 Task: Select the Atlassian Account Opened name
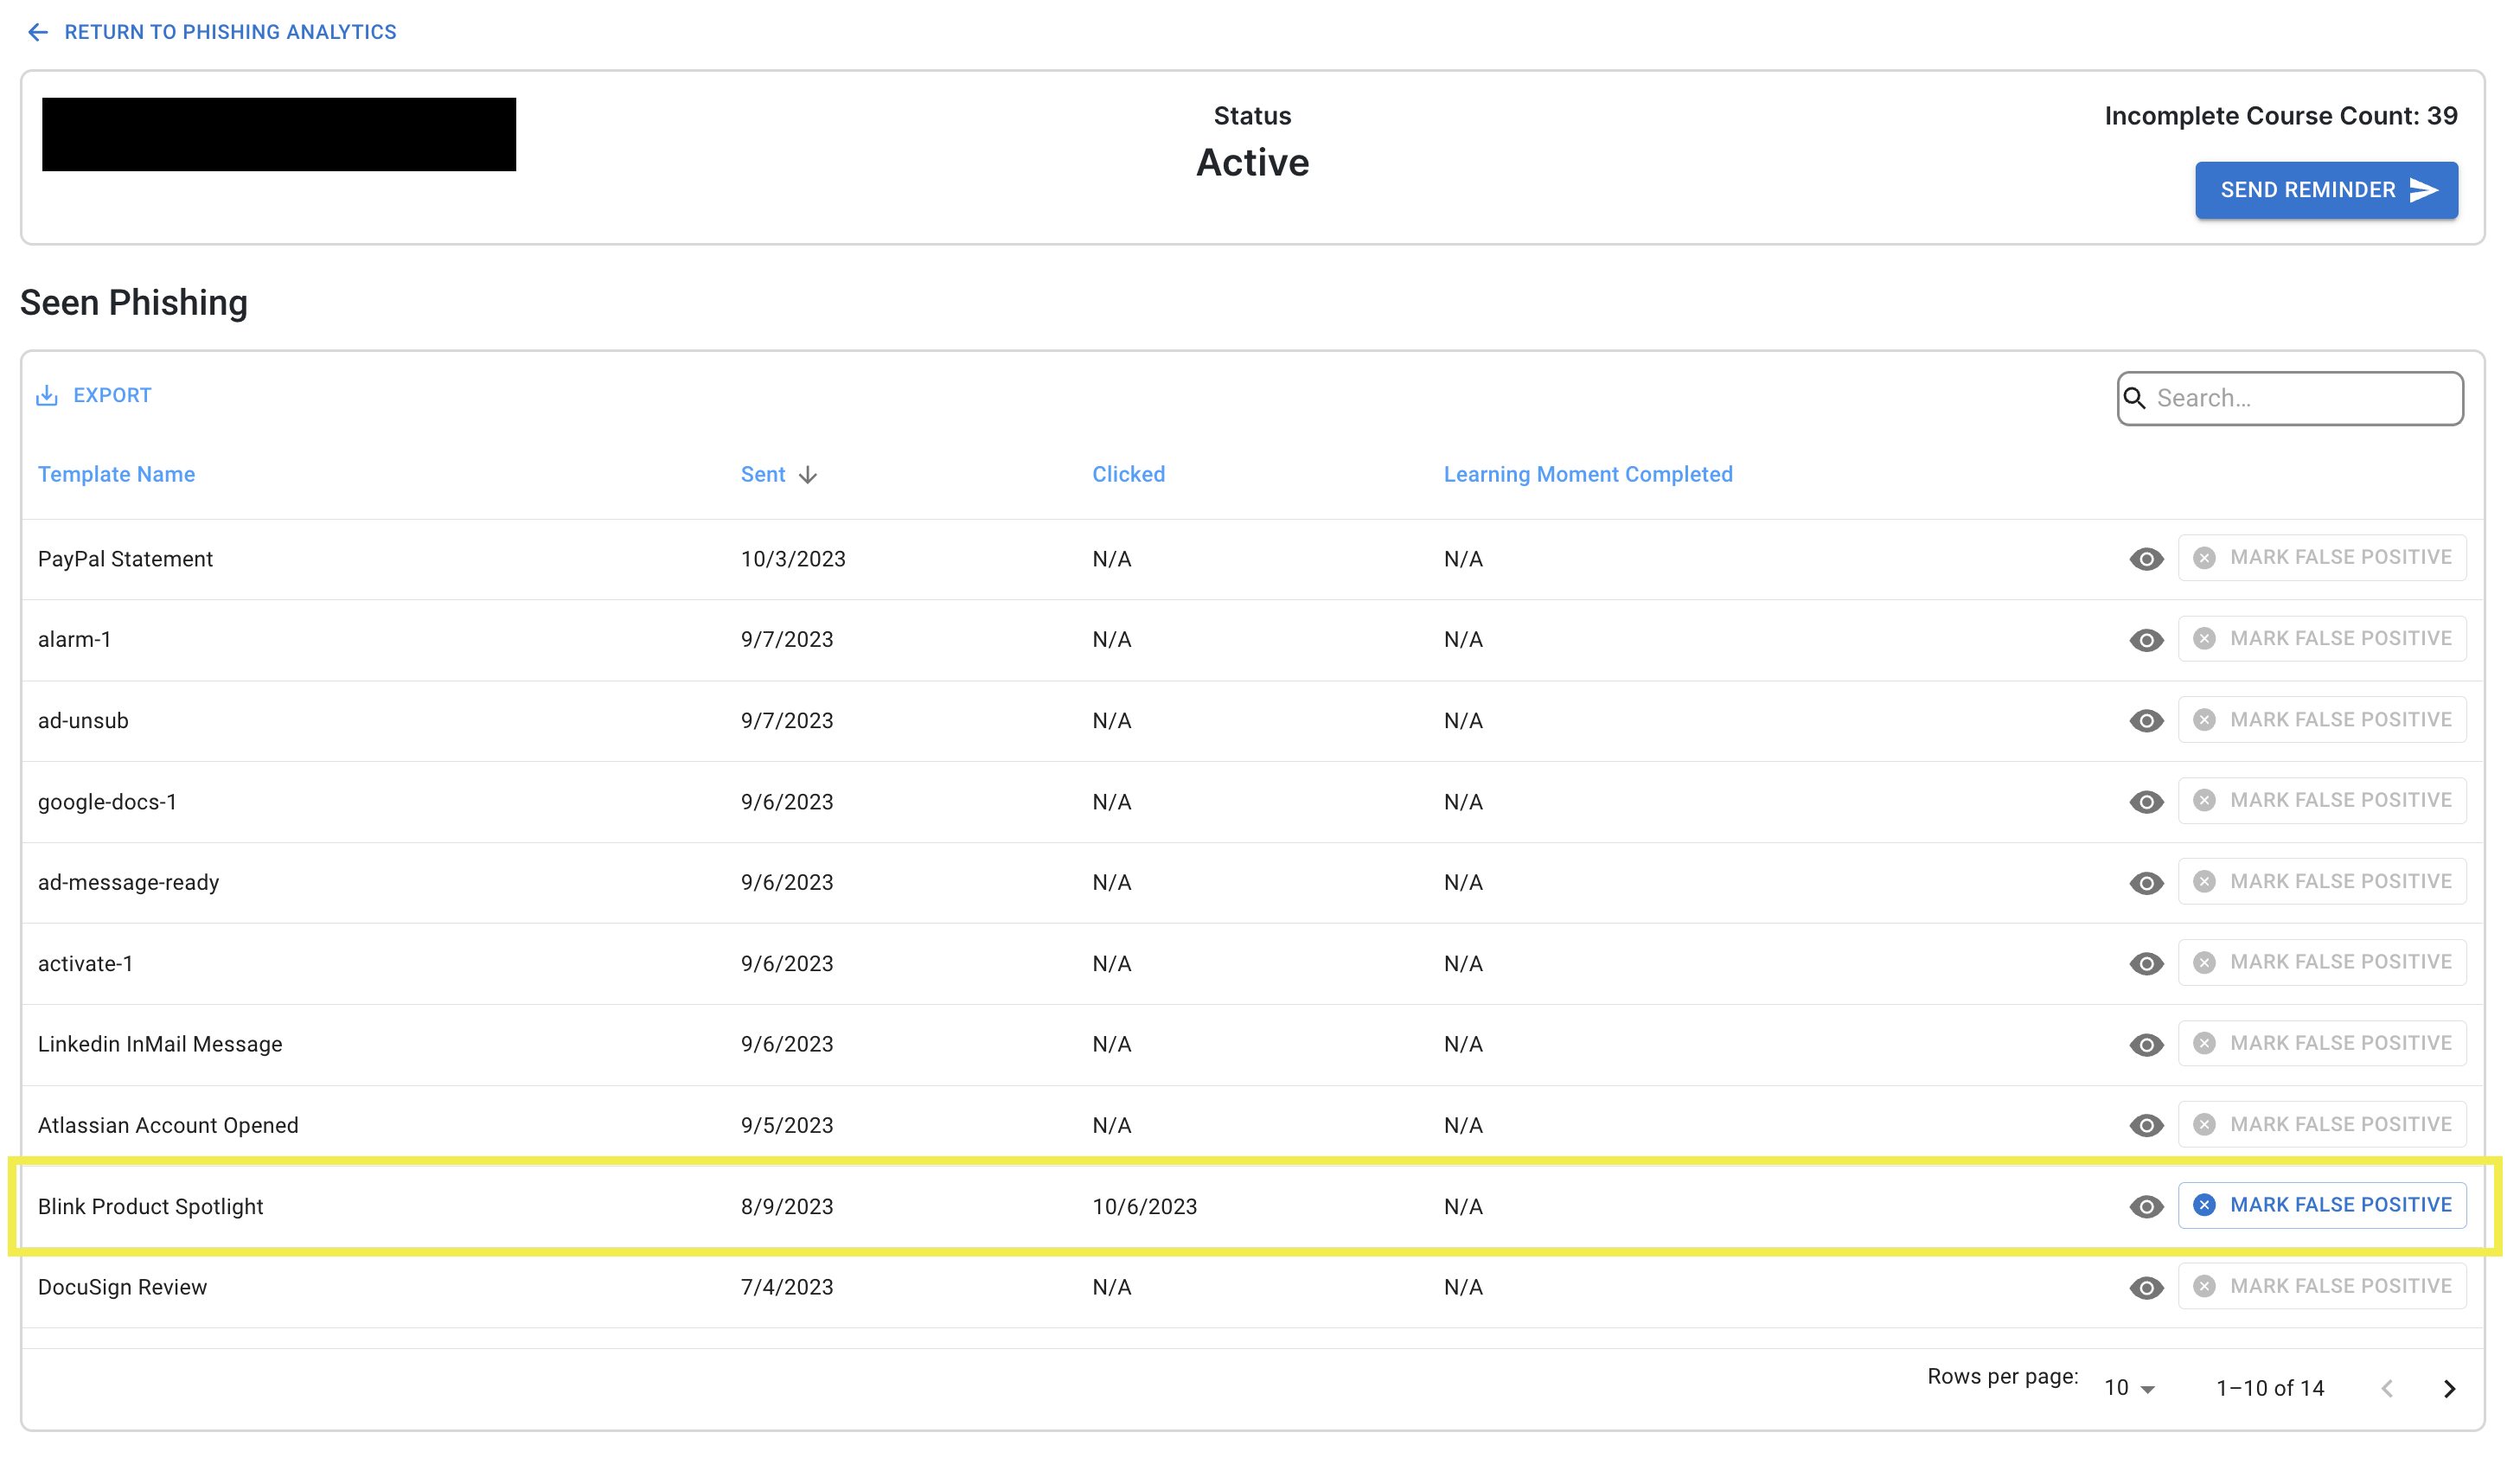tap(168, 1126)
